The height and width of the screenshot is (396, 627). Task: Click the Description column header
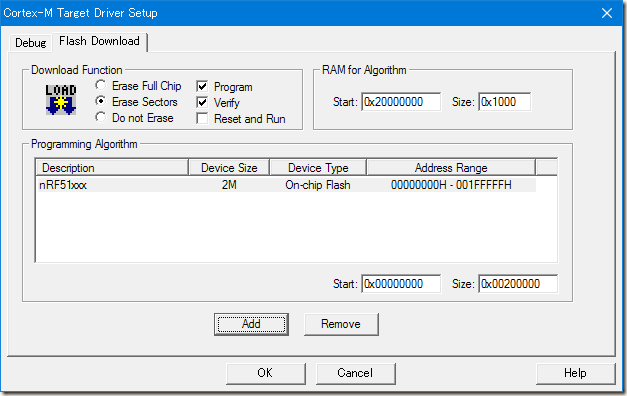click(112, 168)
